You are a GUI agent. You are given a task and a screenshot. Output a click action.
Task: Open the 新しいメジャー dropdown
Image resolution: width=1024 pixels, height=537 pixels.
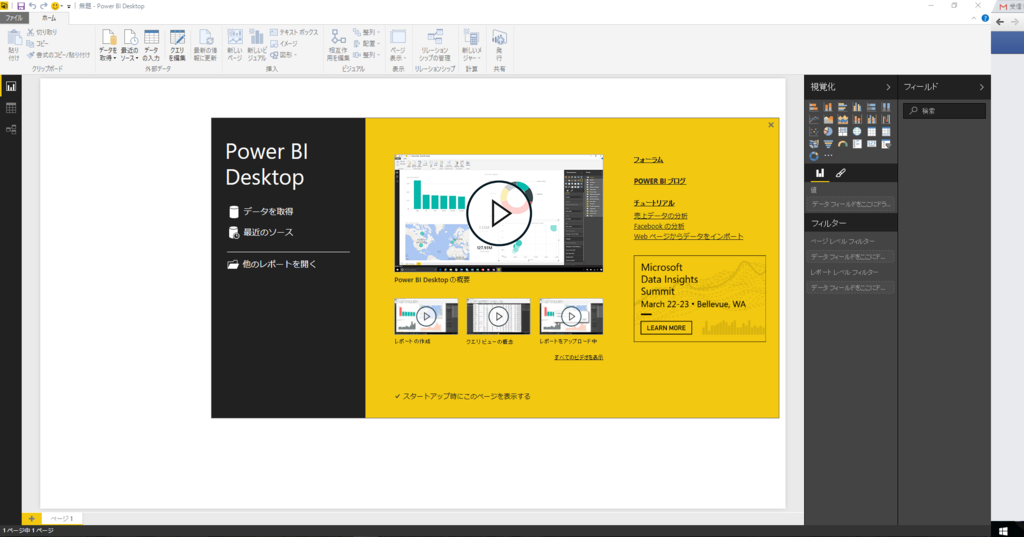[472, 45]
